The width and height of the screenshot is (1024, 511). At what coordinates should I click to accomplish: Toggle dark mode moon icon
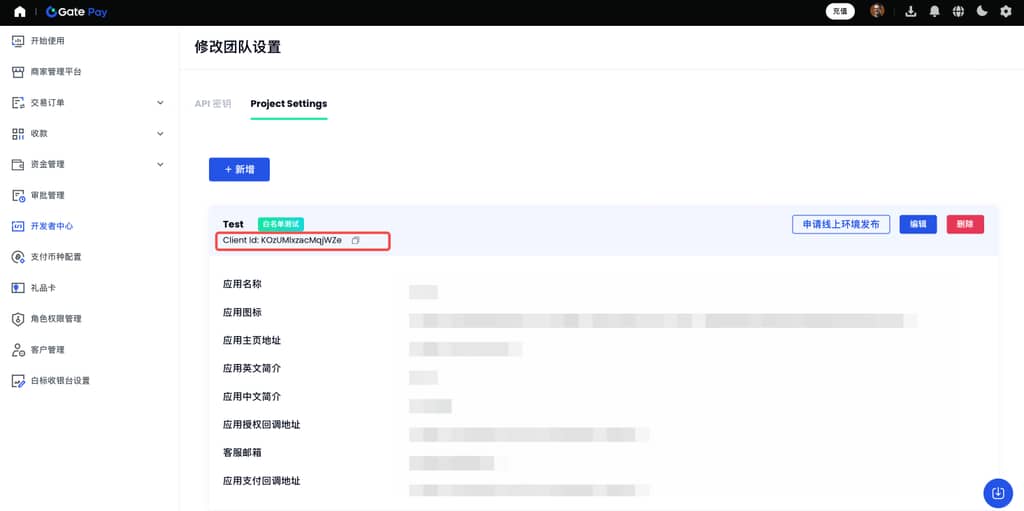[x=982, y=12]
